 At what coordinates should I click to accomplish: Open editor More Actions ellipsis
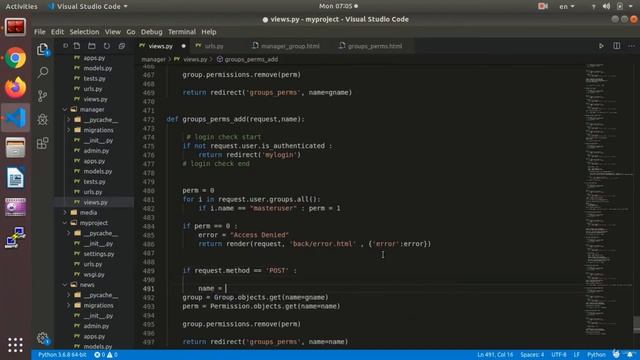point(631,46)
